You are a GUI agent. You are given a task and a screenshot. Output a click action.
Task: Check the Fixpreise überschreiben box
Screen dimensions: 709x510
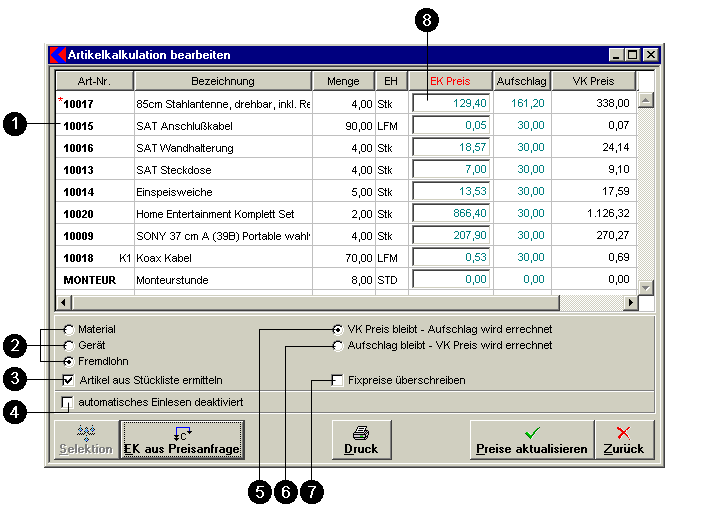tap(339, 380)
